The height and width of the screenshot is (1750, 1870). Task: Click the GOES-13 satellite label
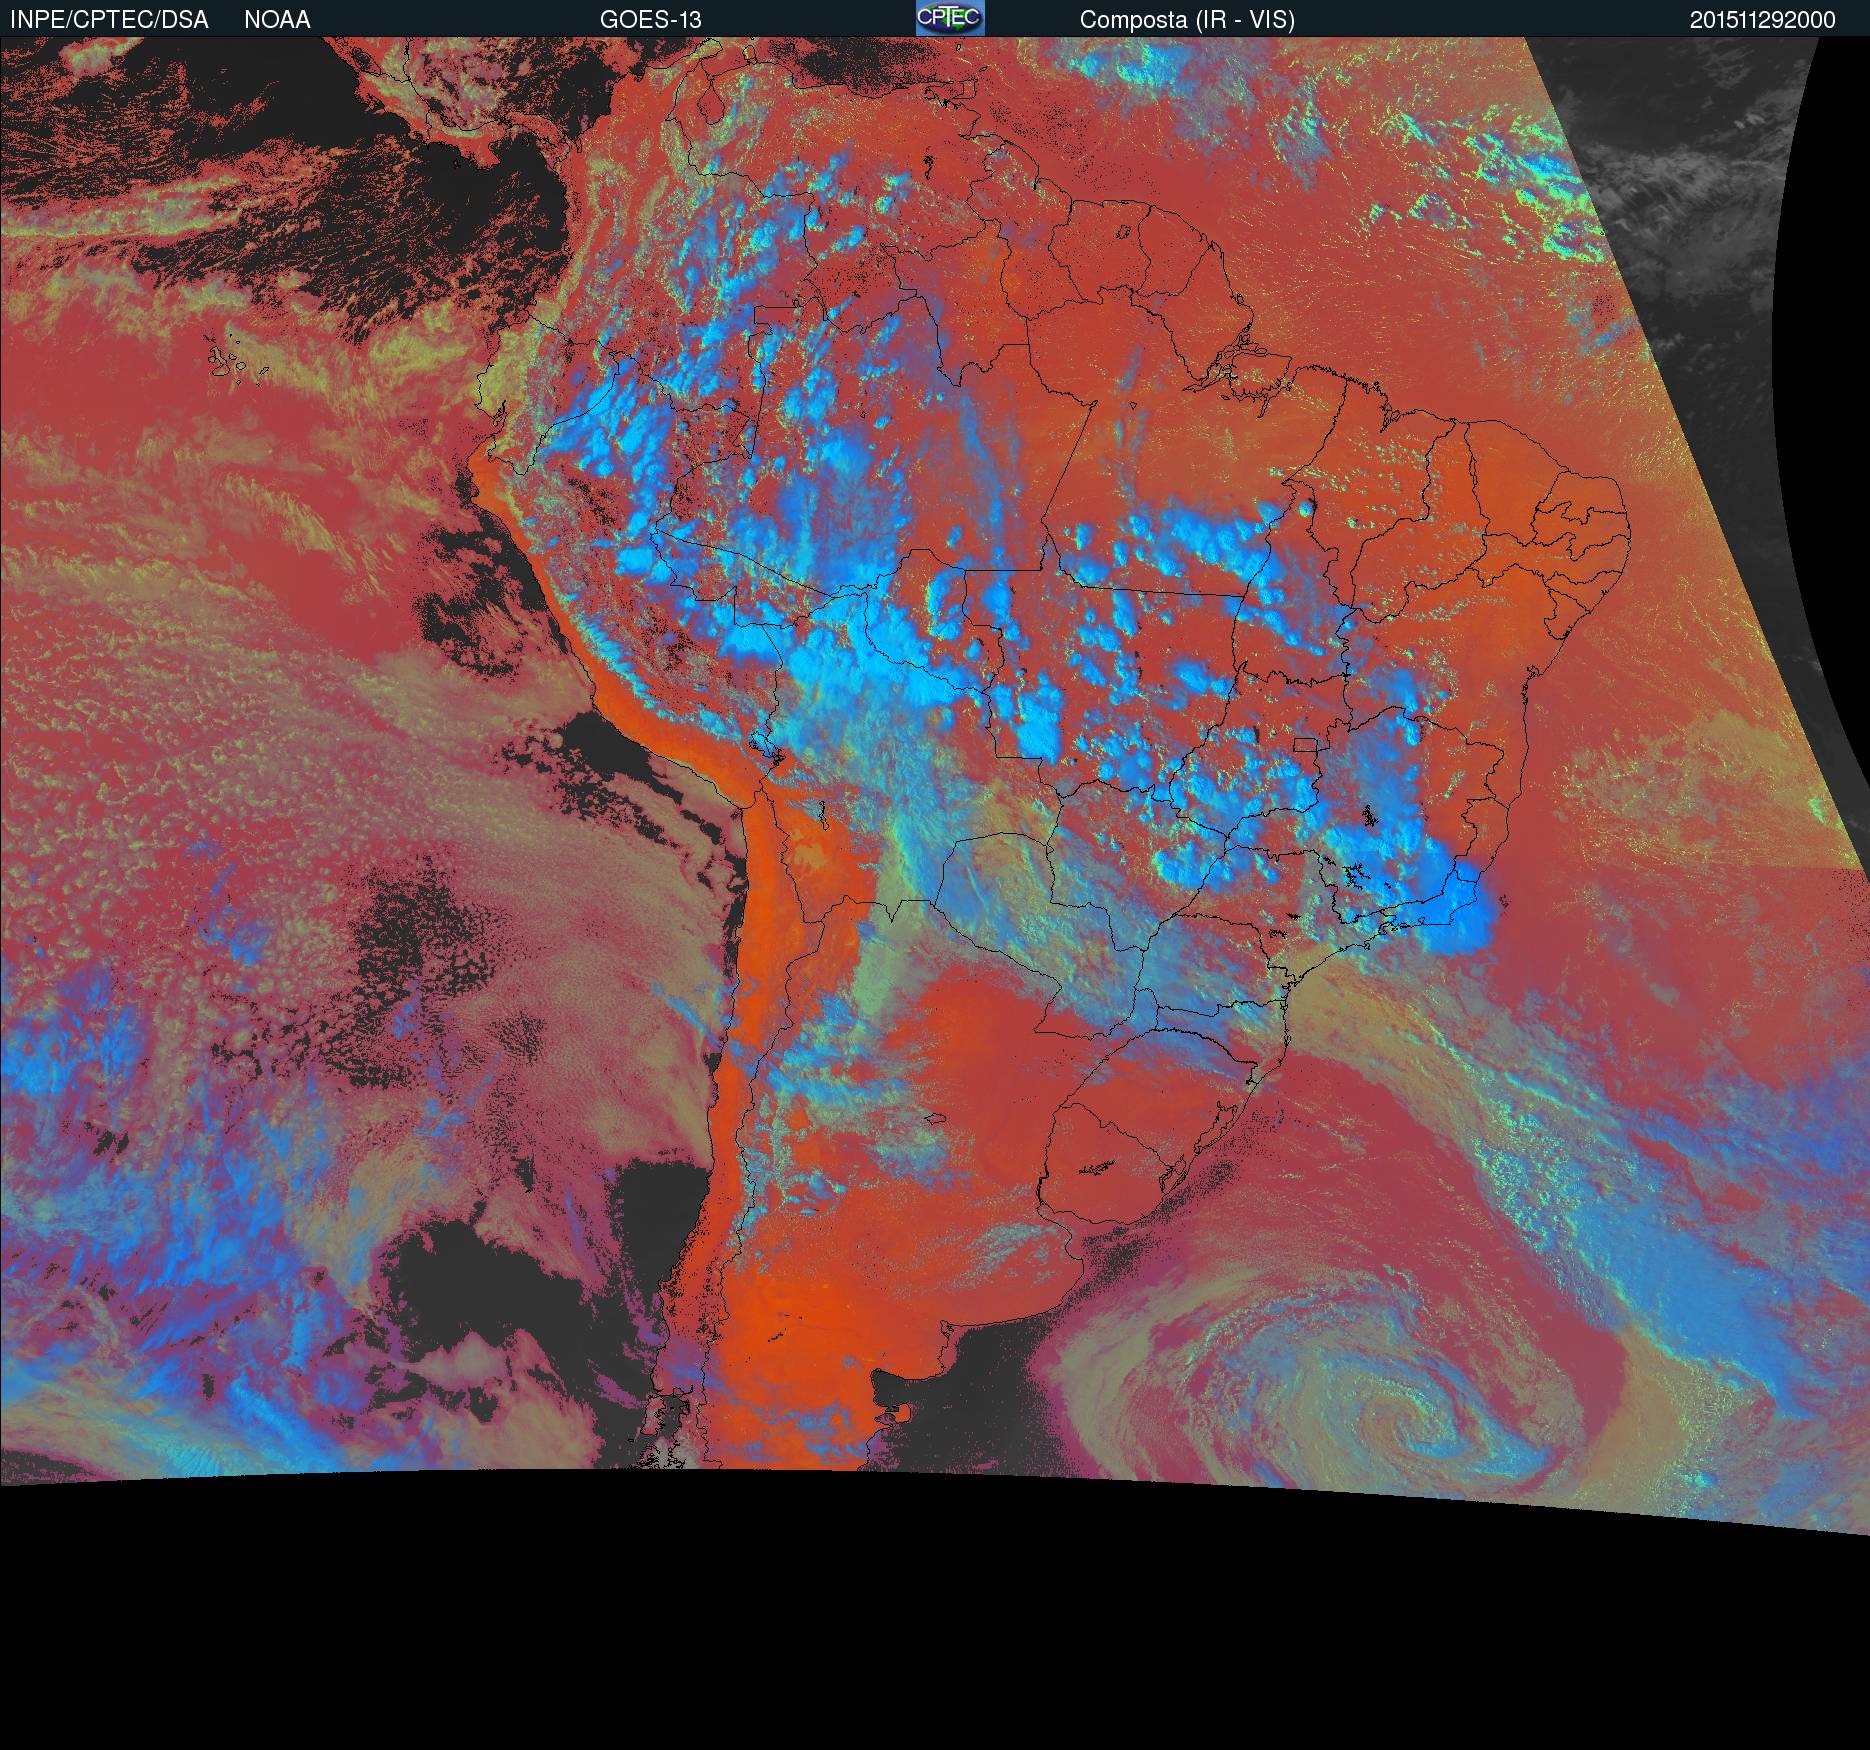pos(650,20)
